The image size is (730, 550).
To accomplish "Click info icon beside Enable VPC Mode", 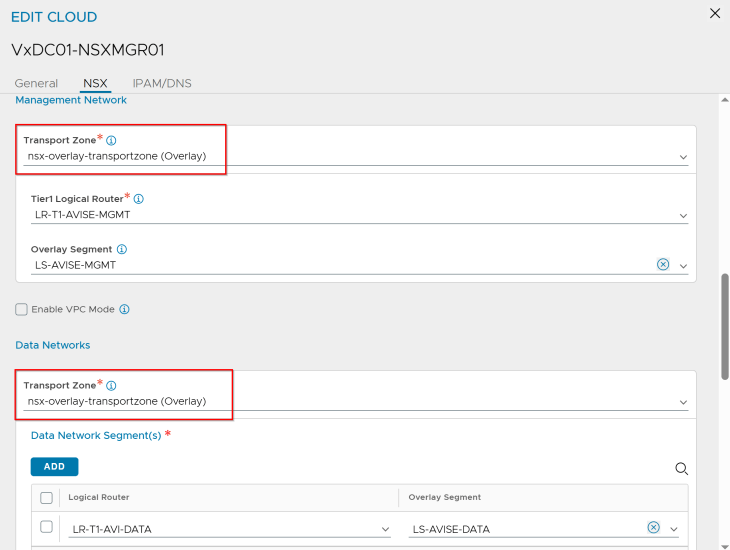I will click(125, 310).
